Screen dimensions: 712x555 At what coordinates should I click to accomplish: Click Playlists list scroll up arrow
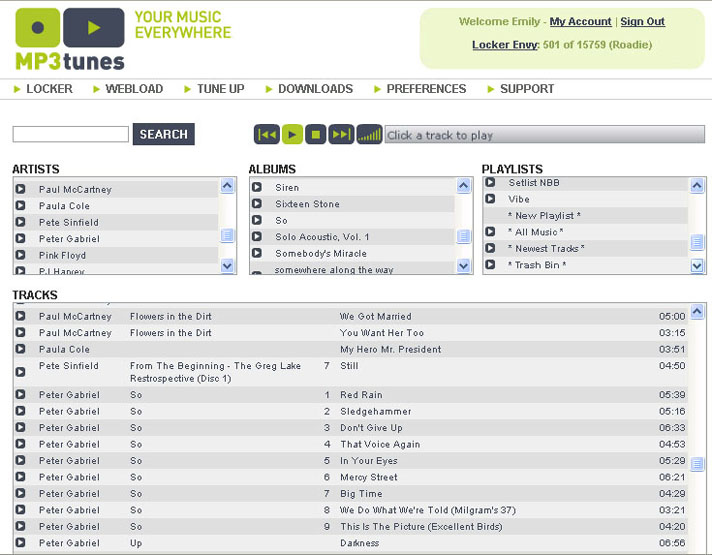tap(697, 185)
